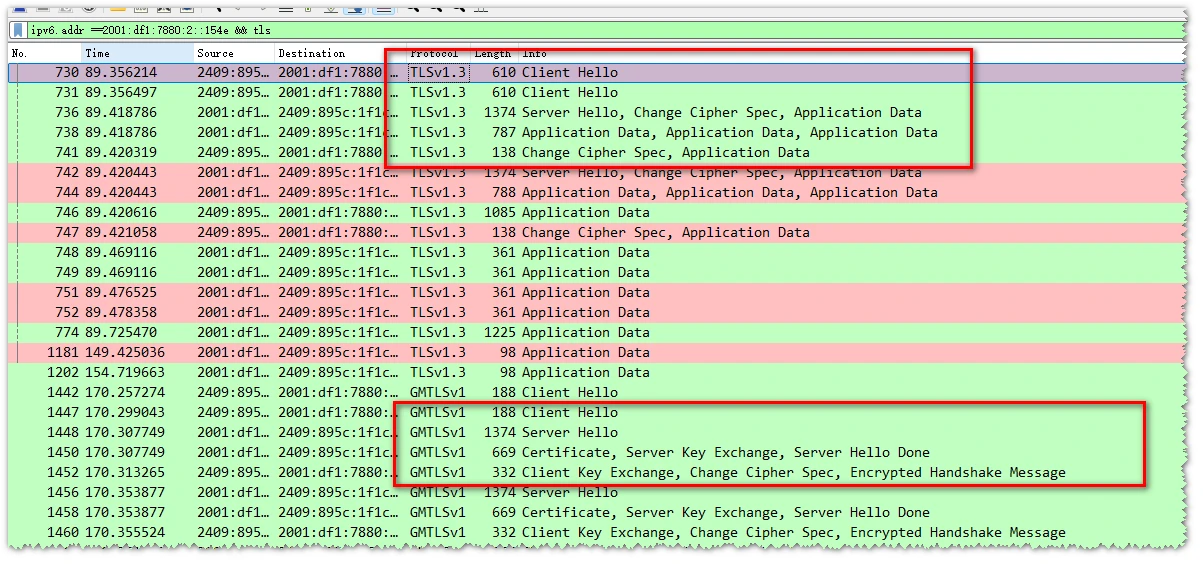Click the open capture file folder icon

[x=118, y=6]
